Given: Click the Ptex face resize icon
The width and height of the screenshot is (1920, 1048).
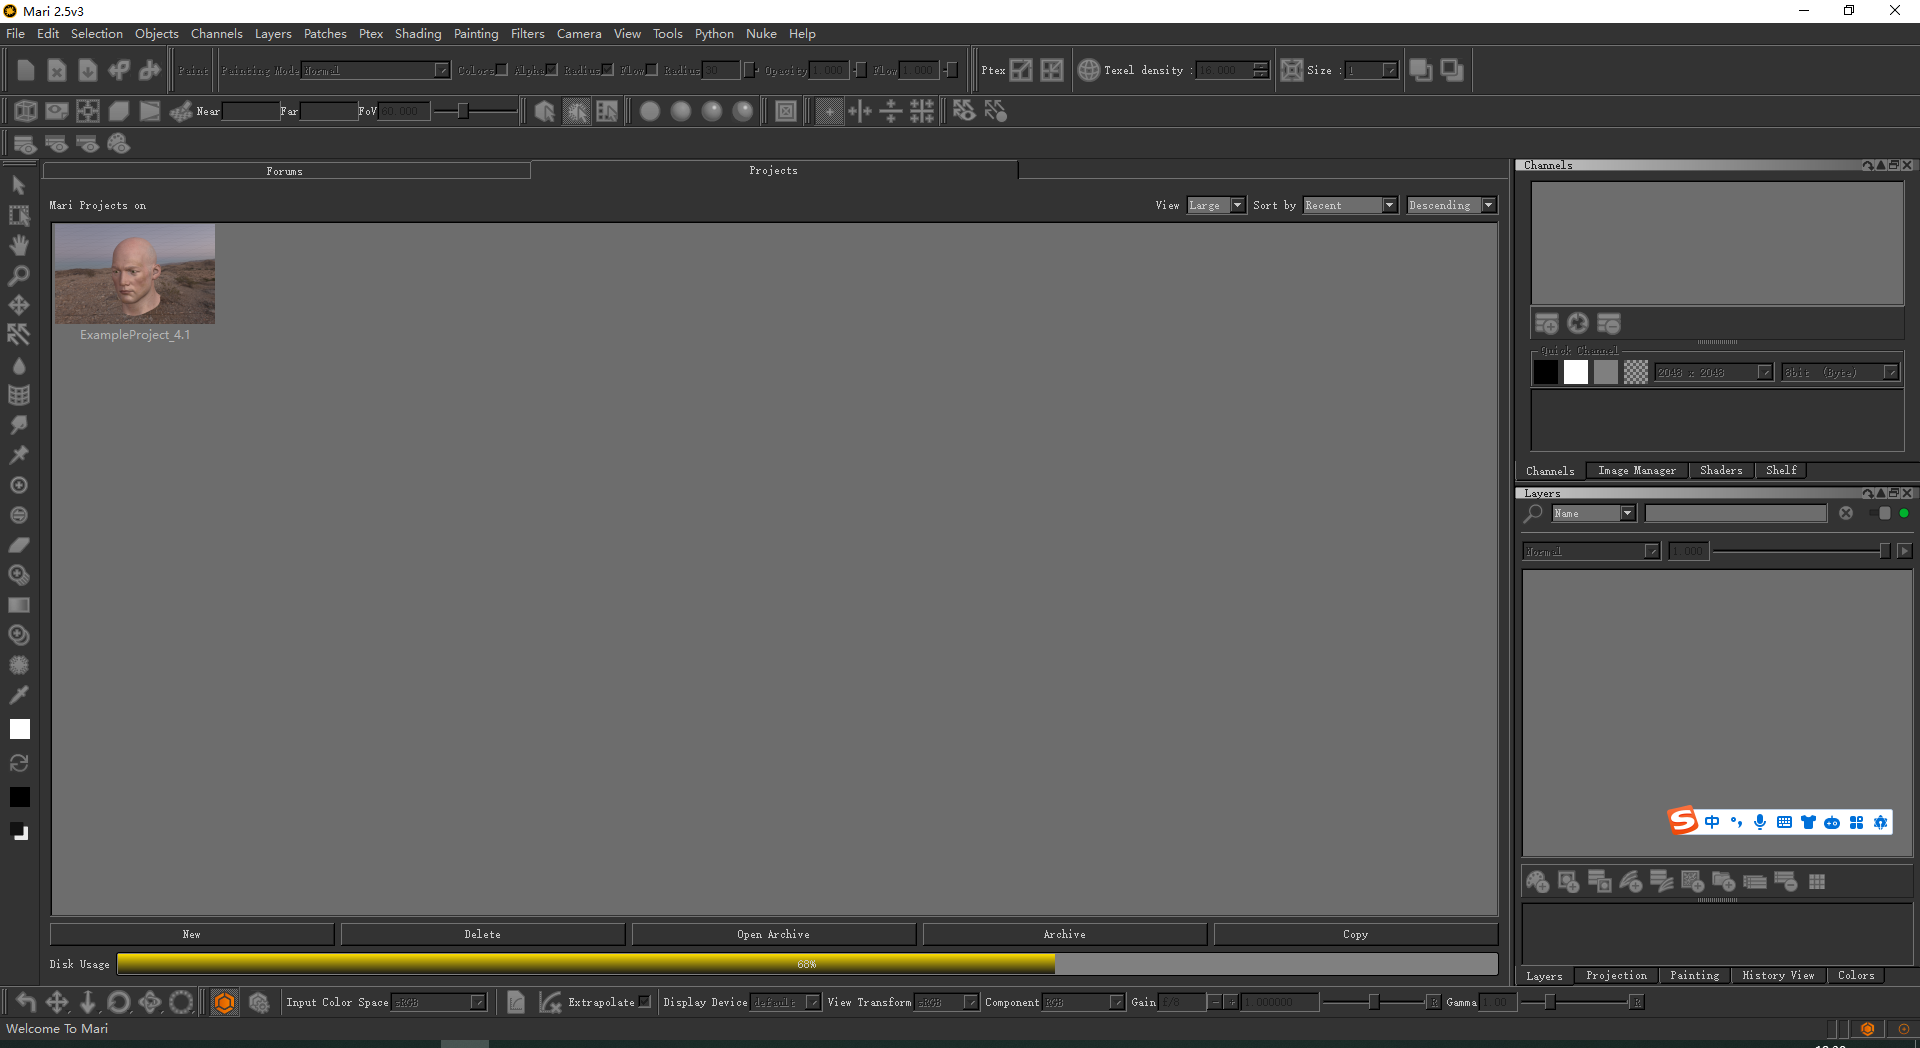Looking at the screenshot, I should coord(1021,70).
